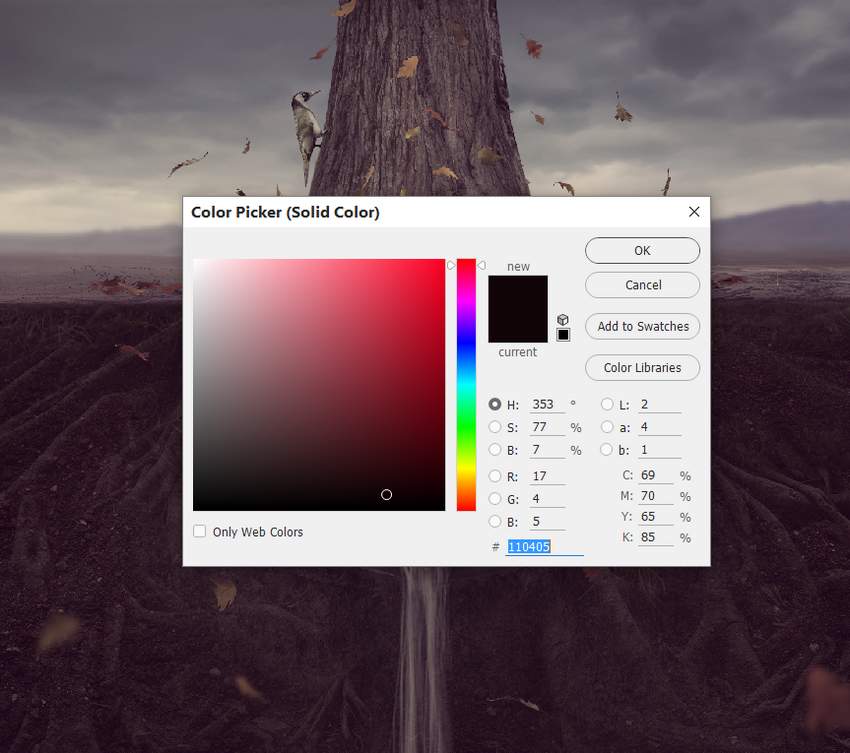Click the G value field showing 4
The height and width of the screenshot is (753, 850).
pyautogui.click(x=546, y=499)
